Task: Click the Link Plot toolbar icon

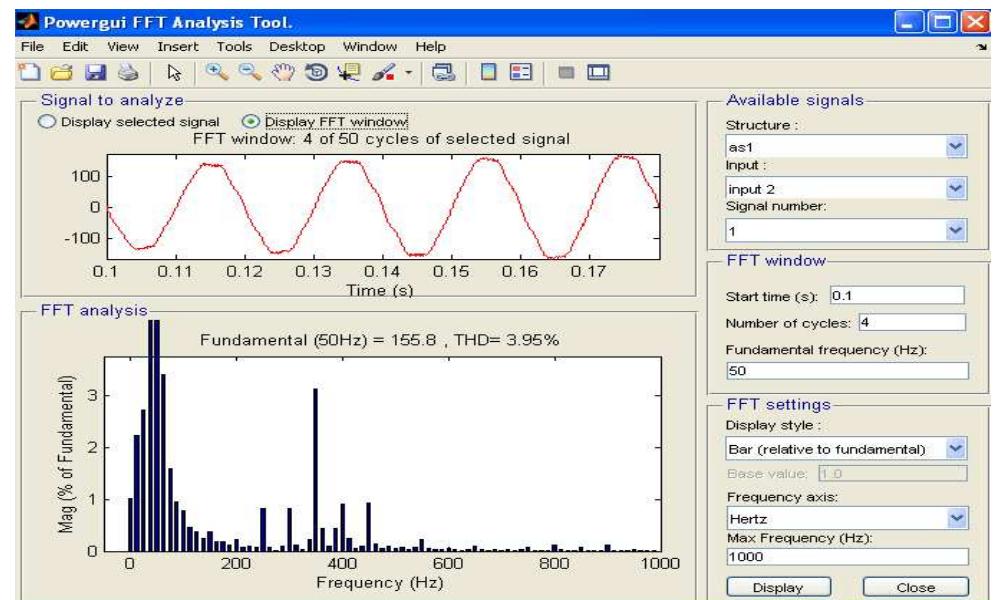Action: pyautogui.click(x=443, y=72)
